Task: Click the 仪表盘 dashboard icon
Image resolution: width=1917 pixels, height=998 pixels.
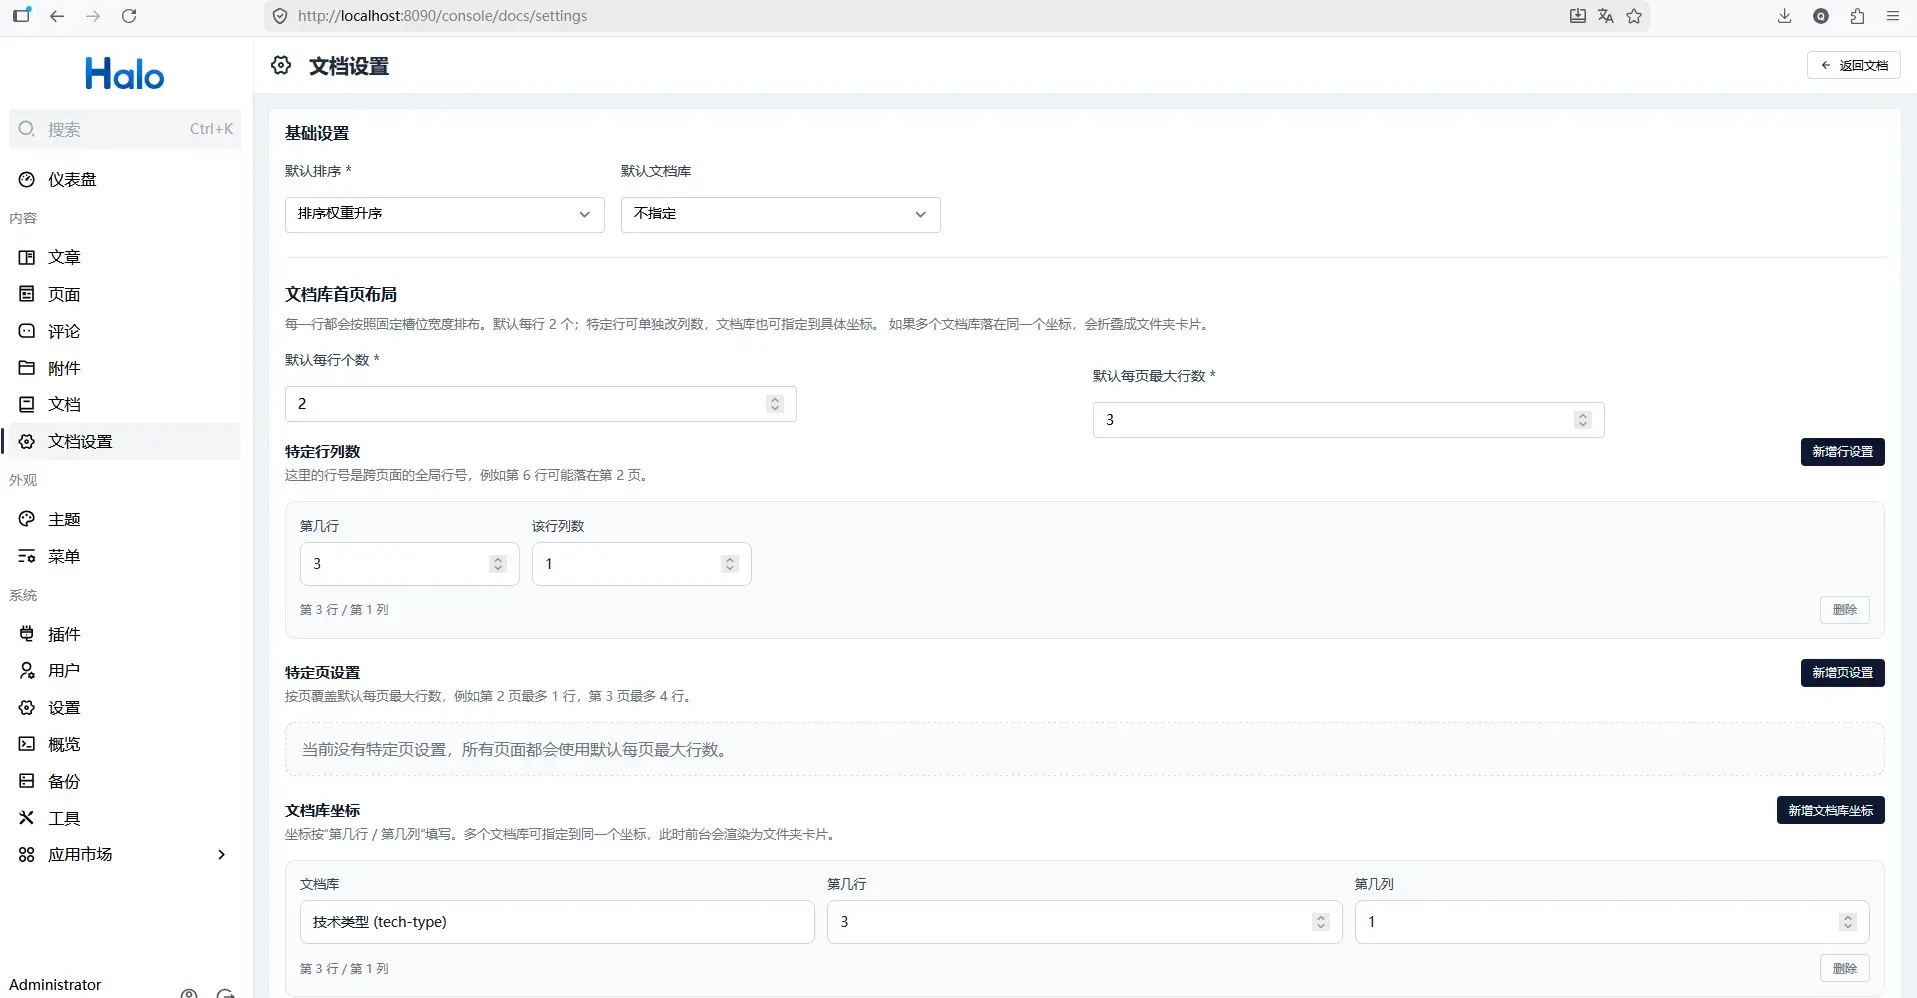Action: click(27, 180)
